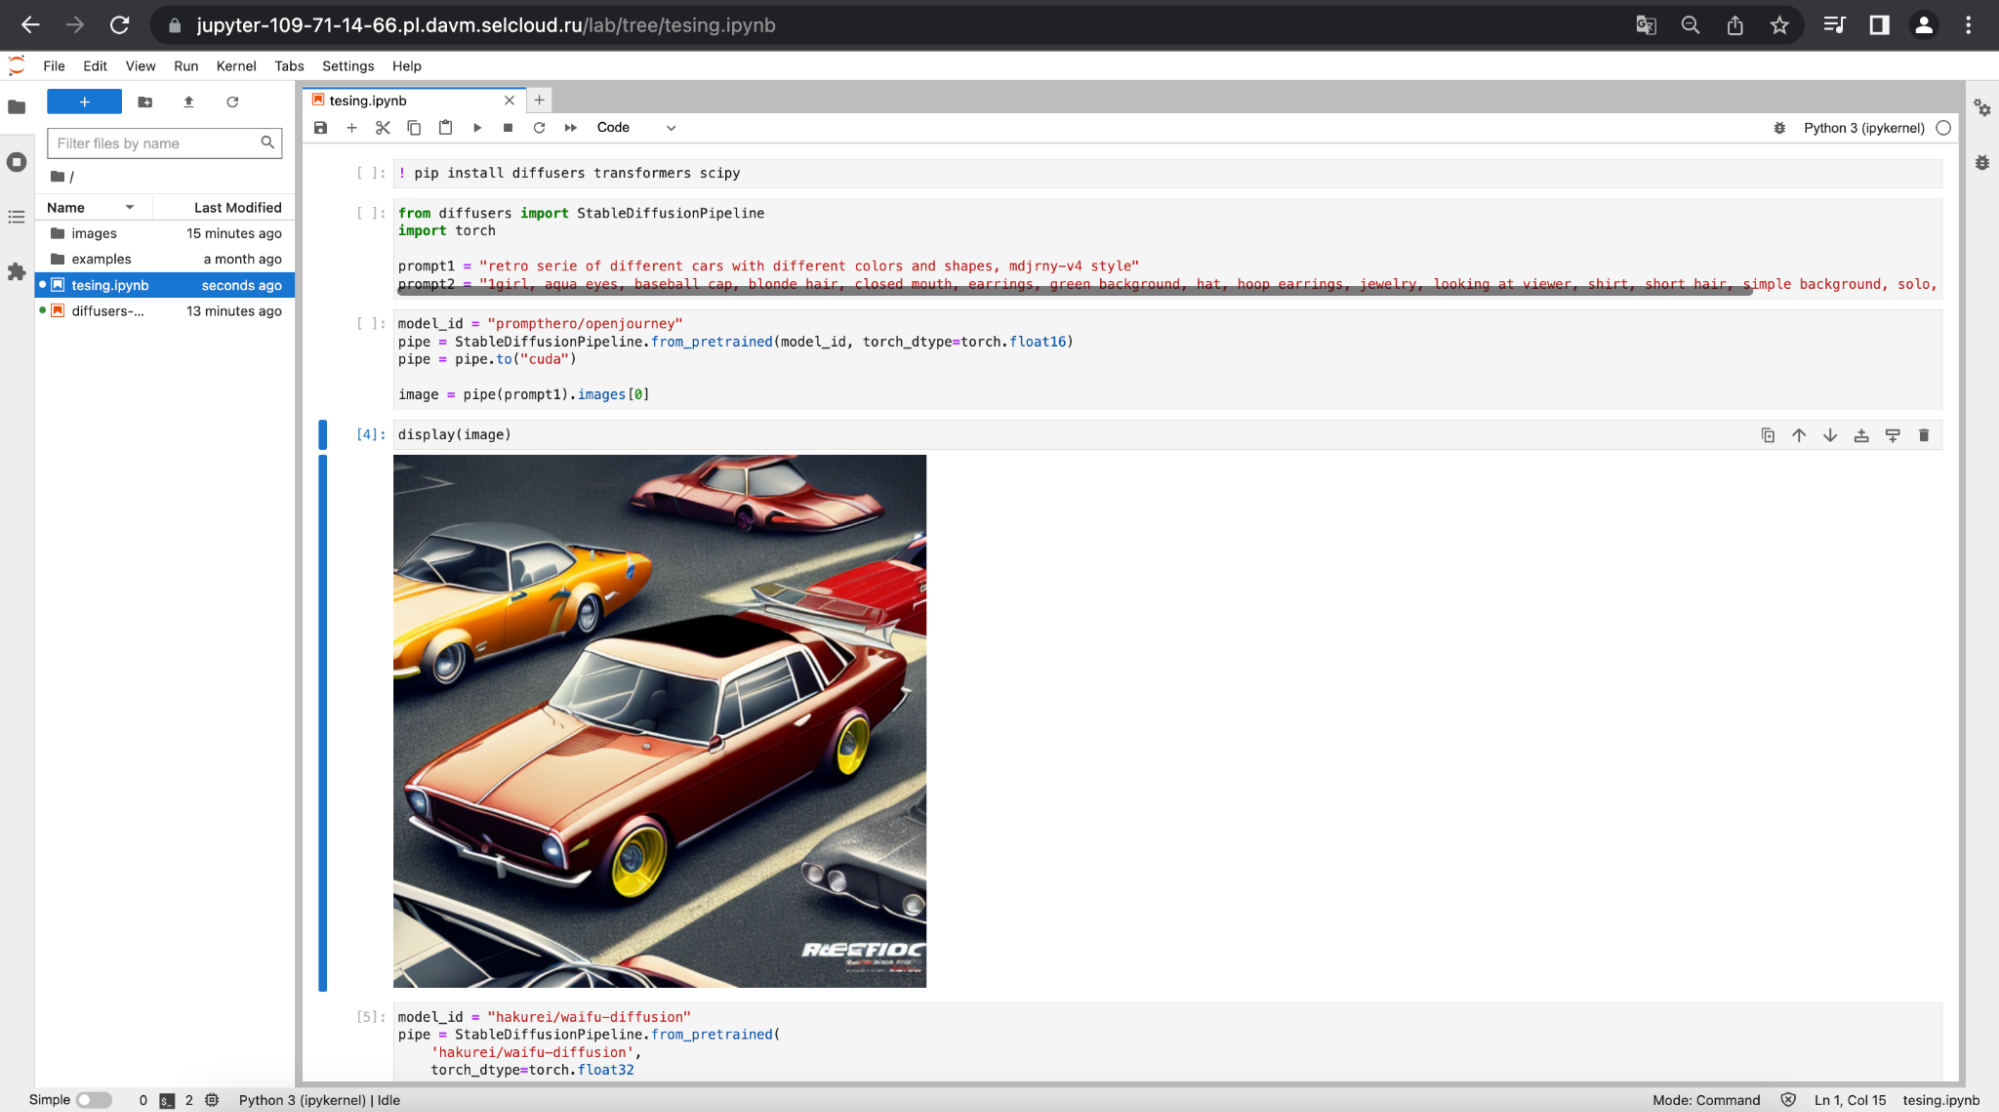1999x1112 pixels.
Task: Save the notebook with the save icon
Action: pyautogui.click(x=320, y=128)
